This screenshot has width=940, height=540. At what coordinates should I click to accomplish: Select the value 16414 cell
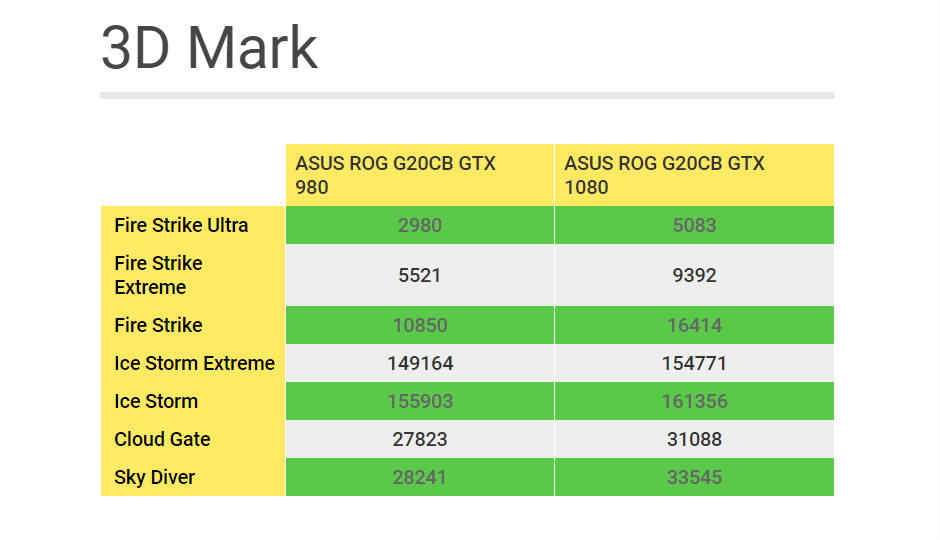(694, 325)
